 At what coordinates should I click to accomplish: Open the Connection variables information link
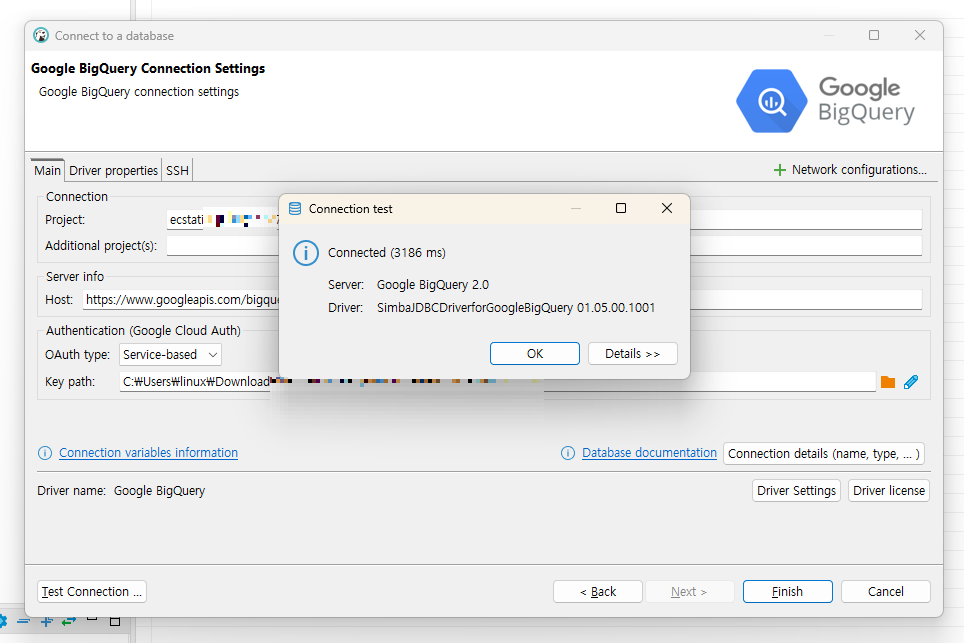(x=148, y=453)
